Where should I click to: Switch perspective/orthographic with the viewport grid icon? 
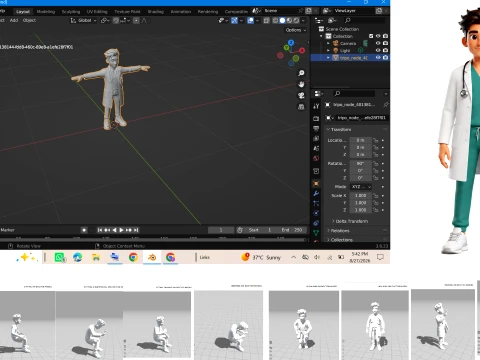(301, 107)
